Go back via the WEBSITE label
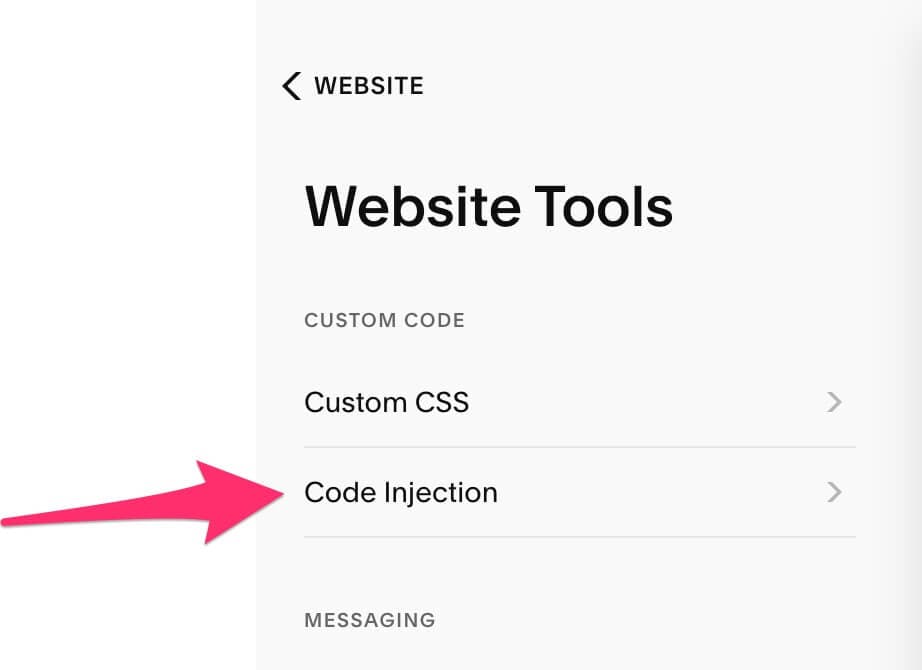The height and width of the screenshot is (670, 922). pos(369,86)
